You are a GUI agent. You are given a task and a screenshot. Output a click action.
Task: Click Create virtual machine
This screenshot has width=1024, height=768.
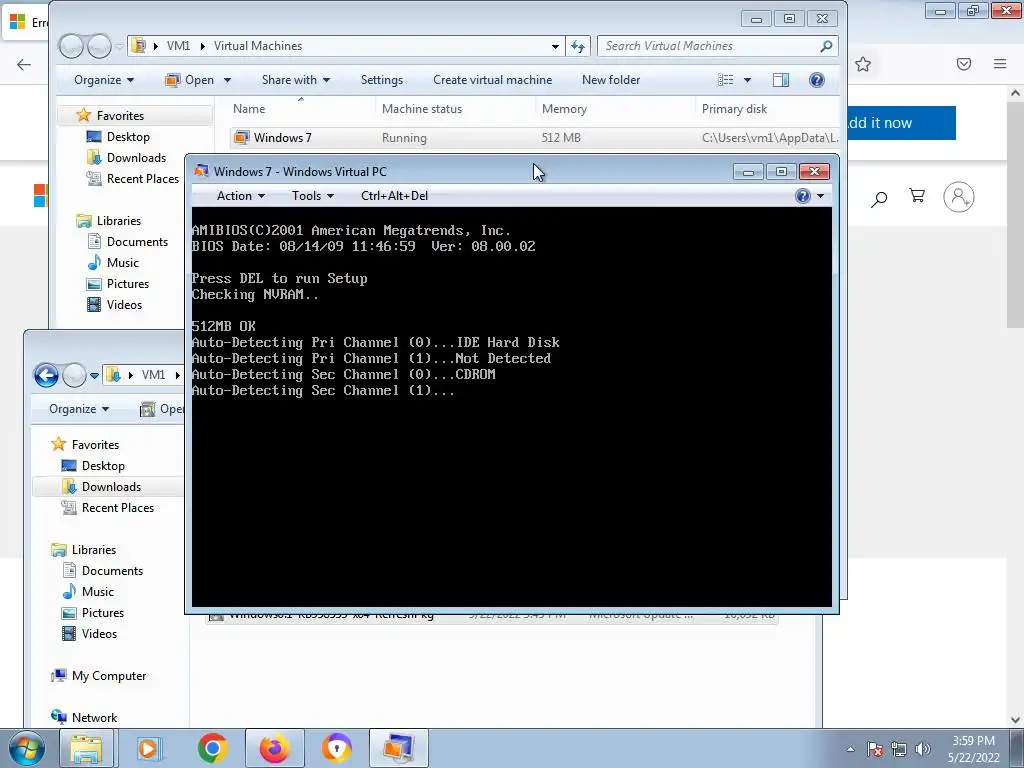coord(492,80)
